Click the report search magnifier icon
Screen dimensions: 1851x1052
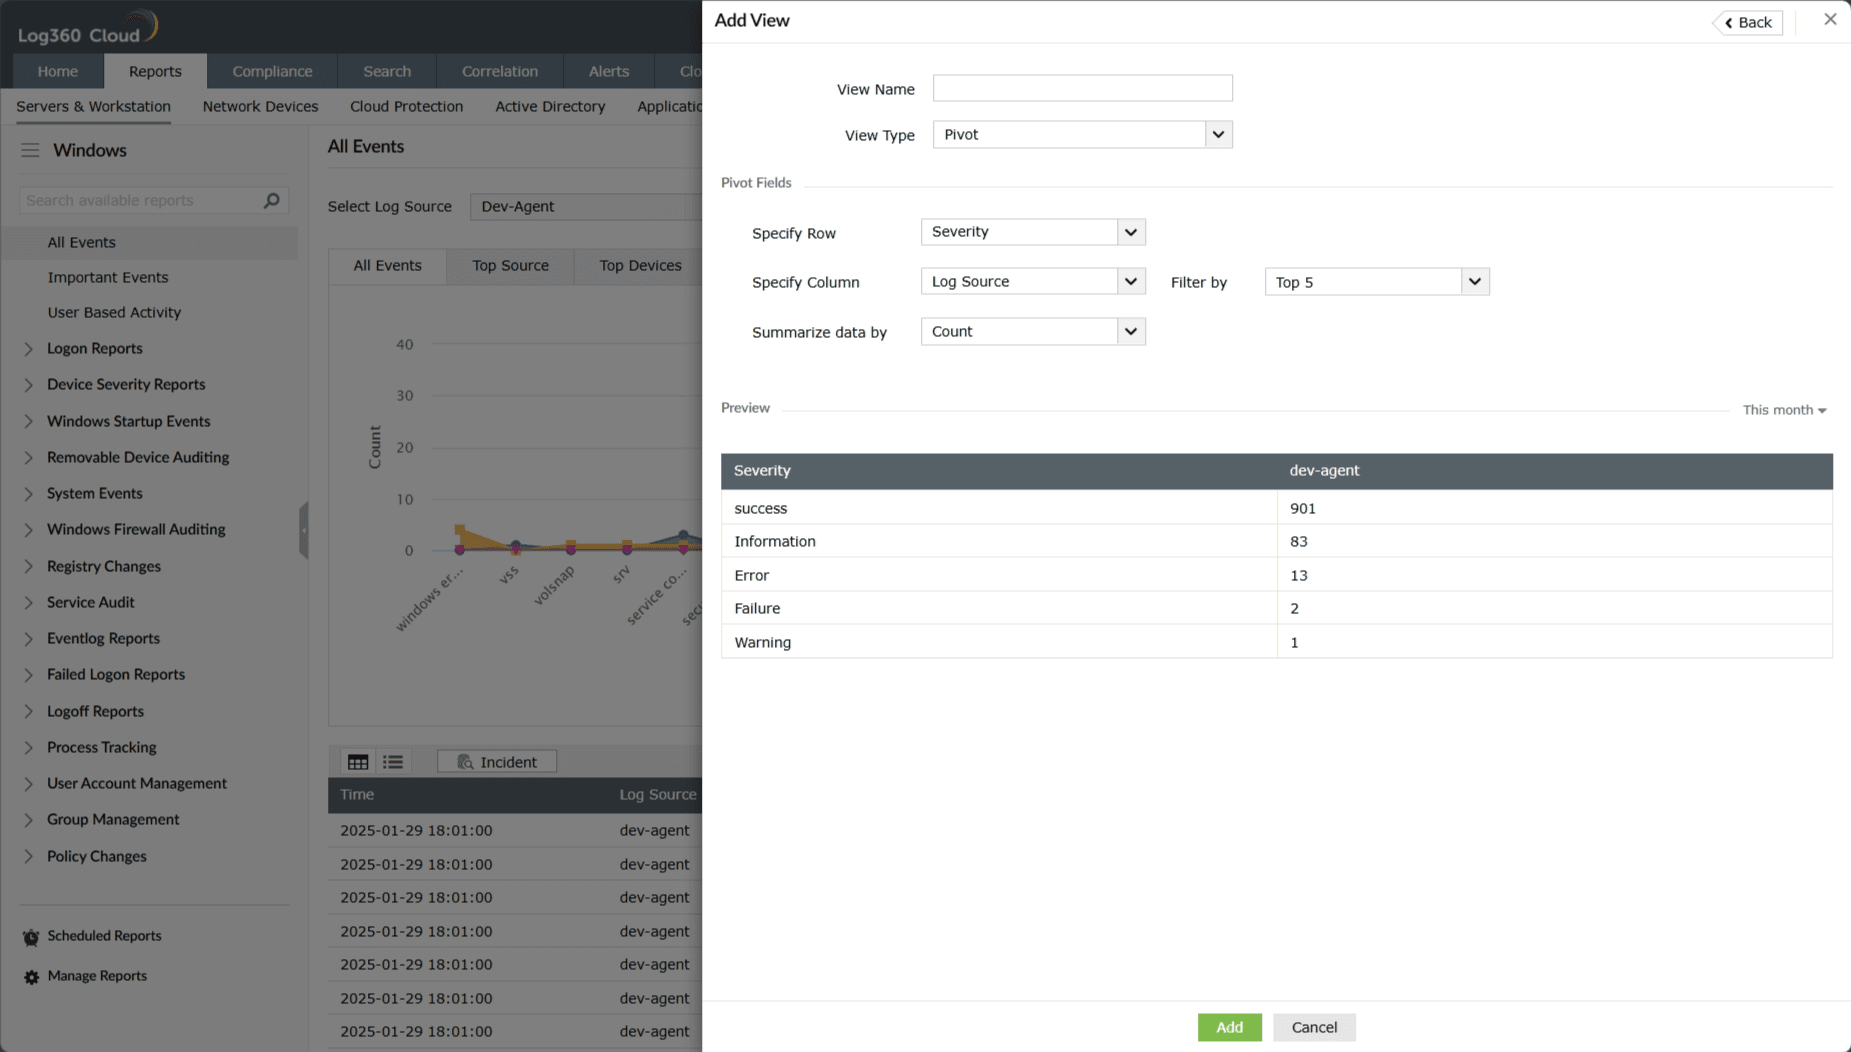tap(270, 200)
